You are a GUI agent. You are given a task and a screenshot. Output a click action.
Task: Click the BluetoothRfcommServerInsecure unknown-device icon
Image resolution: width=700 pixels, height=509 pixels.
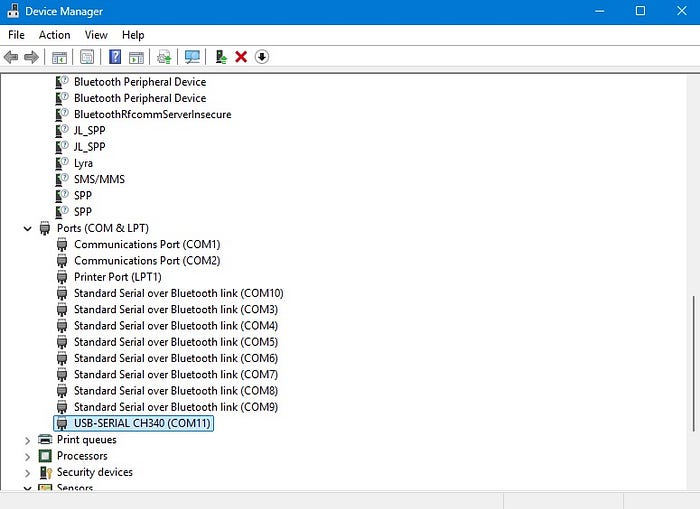[62, 114]
